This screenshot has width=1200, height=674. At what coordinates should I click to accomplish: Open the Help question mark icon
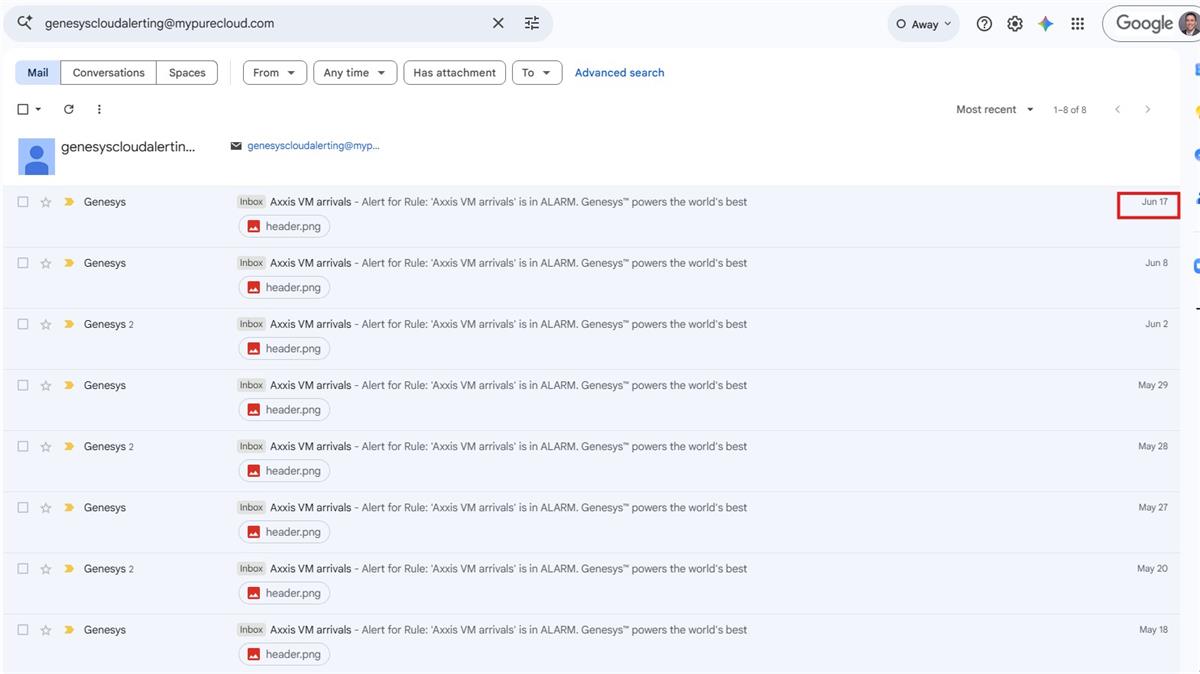tap(984, 24)
